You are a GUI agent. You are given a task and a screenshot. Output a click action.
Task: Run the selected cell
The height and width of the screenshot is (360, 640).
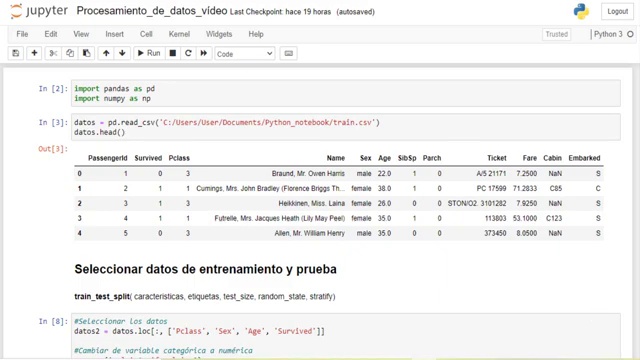pos(149,53)
